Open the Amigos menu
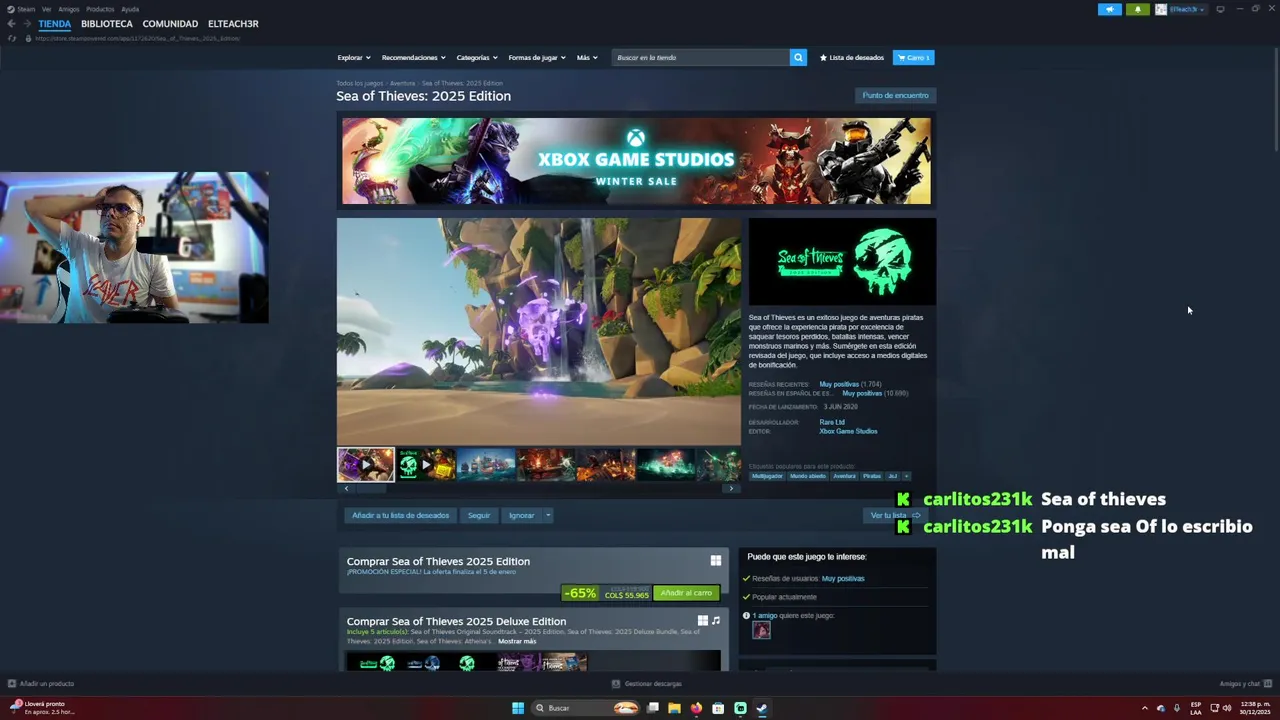 point(69,9)
